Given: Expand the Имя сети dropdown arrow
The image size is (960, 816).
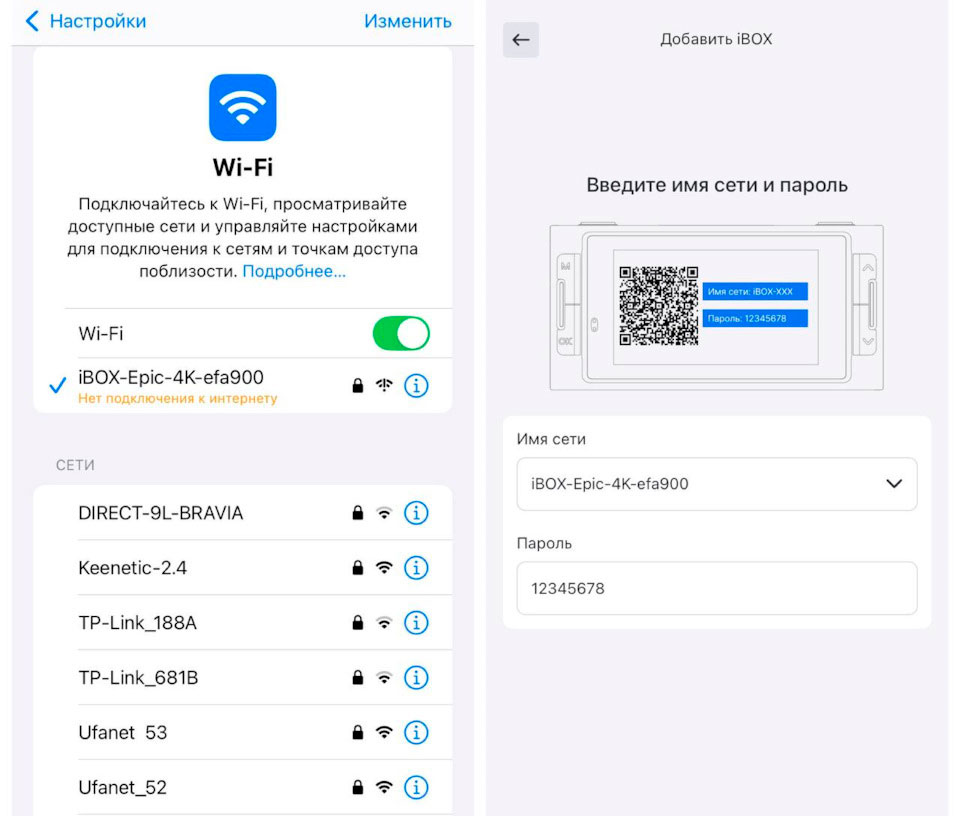Looking at the screenshot, I should [x=894, y=484].
